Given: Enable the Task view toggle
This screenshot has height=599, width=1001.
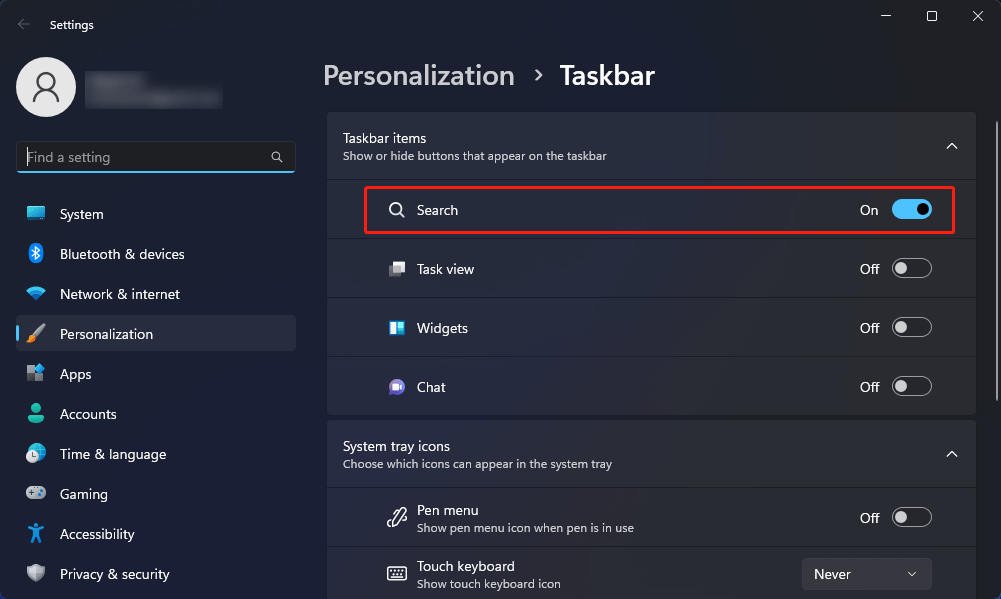Looking at the screenshot, I should click(910, 268).
